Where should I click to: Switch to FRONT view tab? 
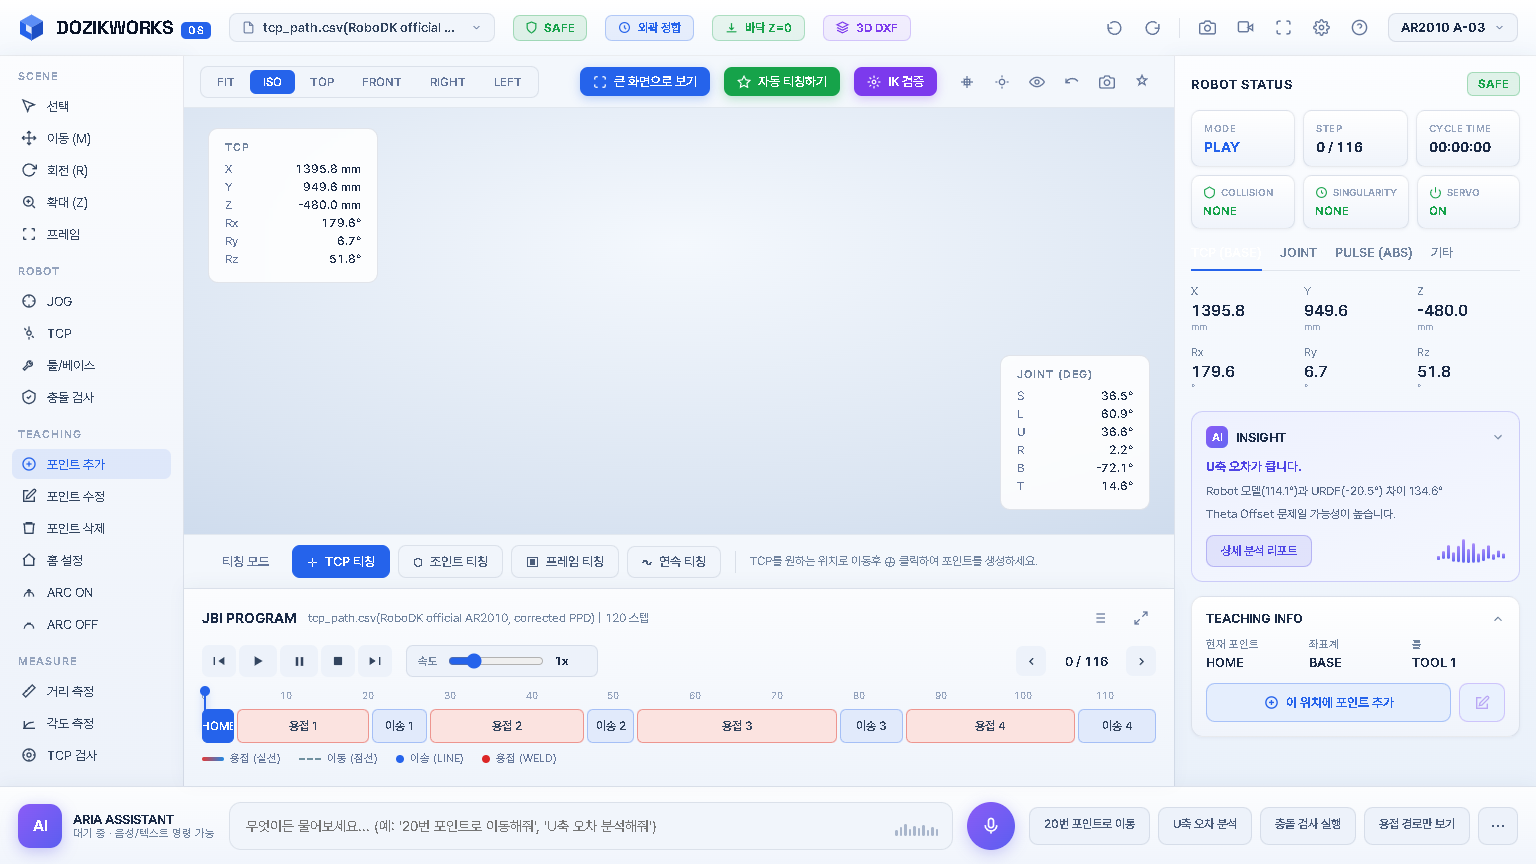381,82
